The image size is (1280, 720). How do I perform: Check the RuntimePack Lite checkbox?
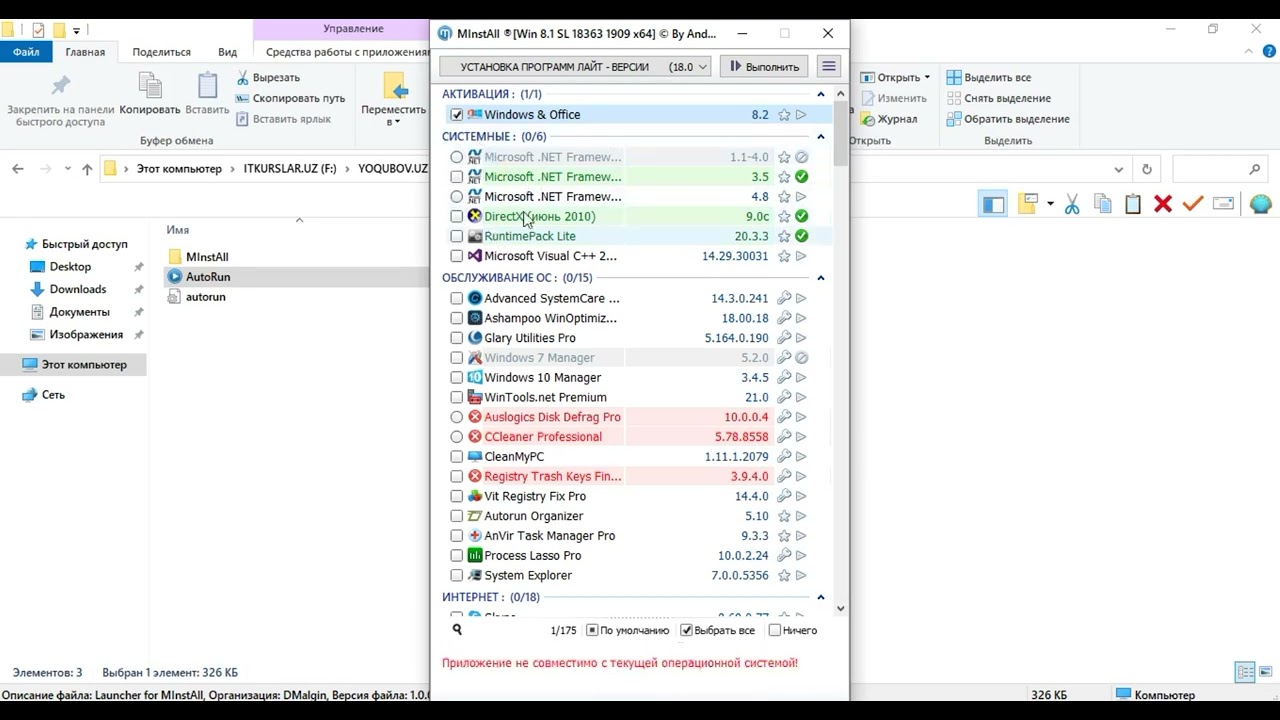click(x=457, y=236)
